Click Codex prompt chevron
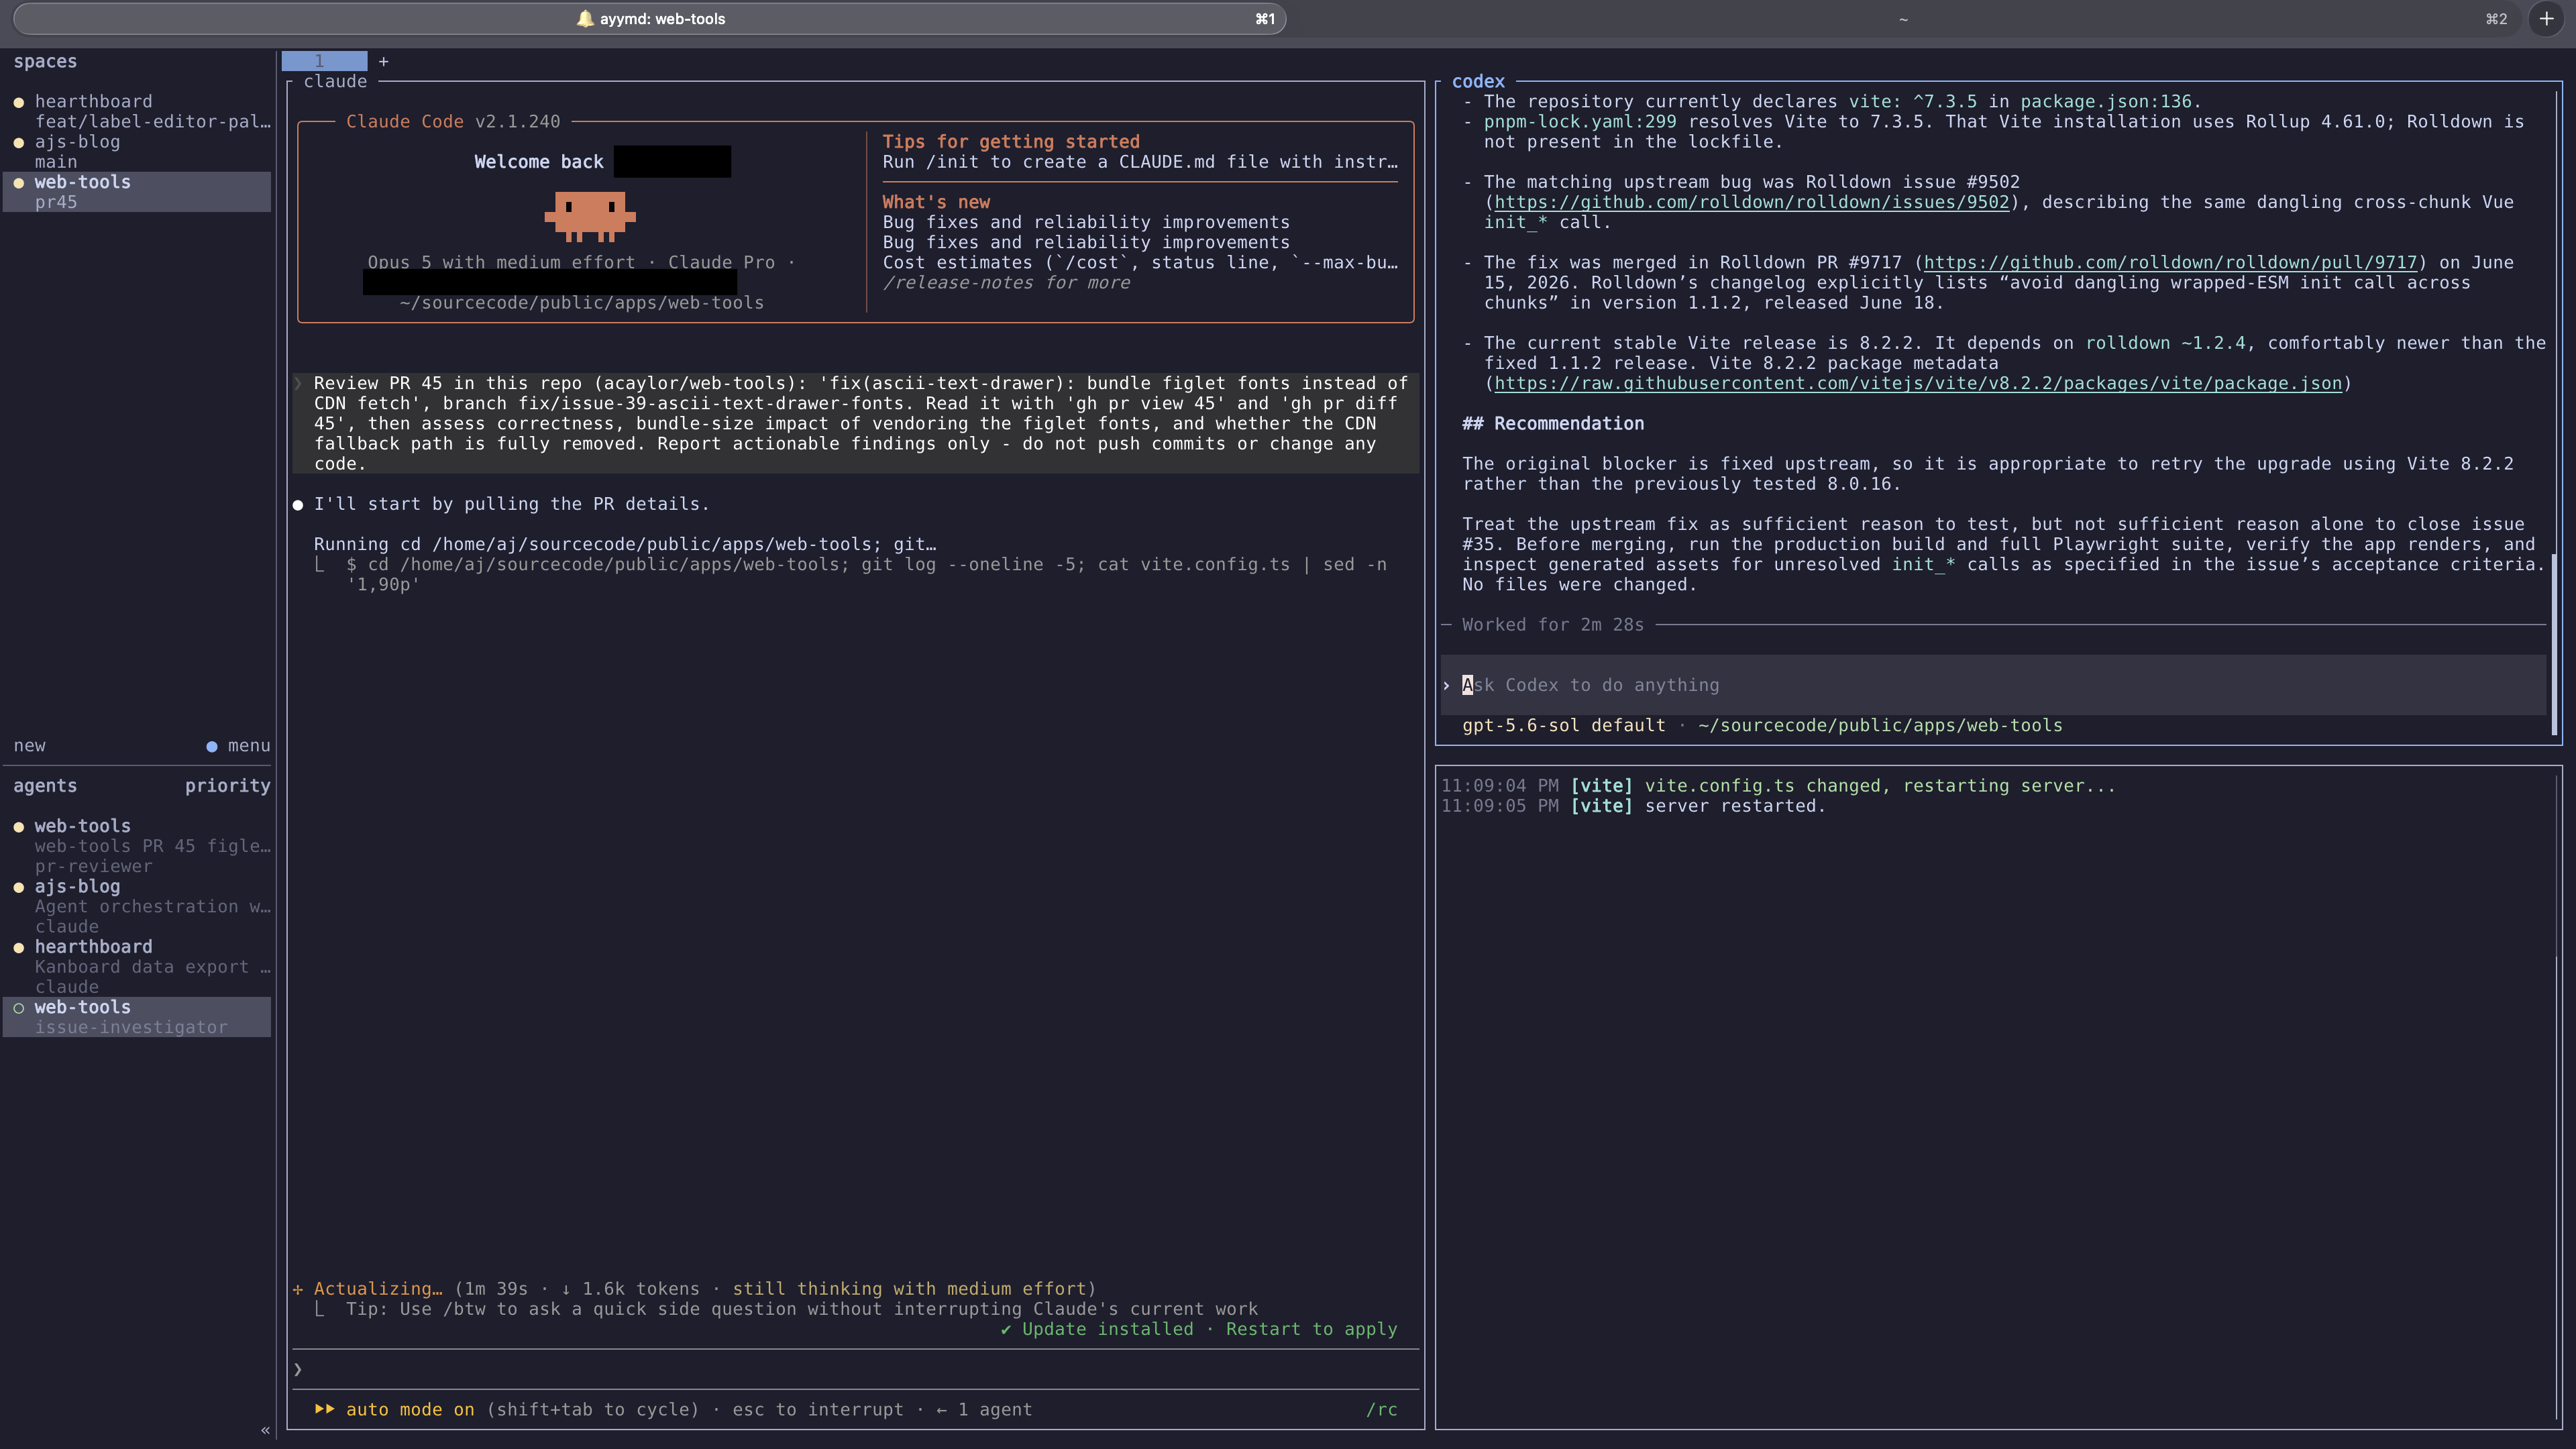 coord(1446,686)
